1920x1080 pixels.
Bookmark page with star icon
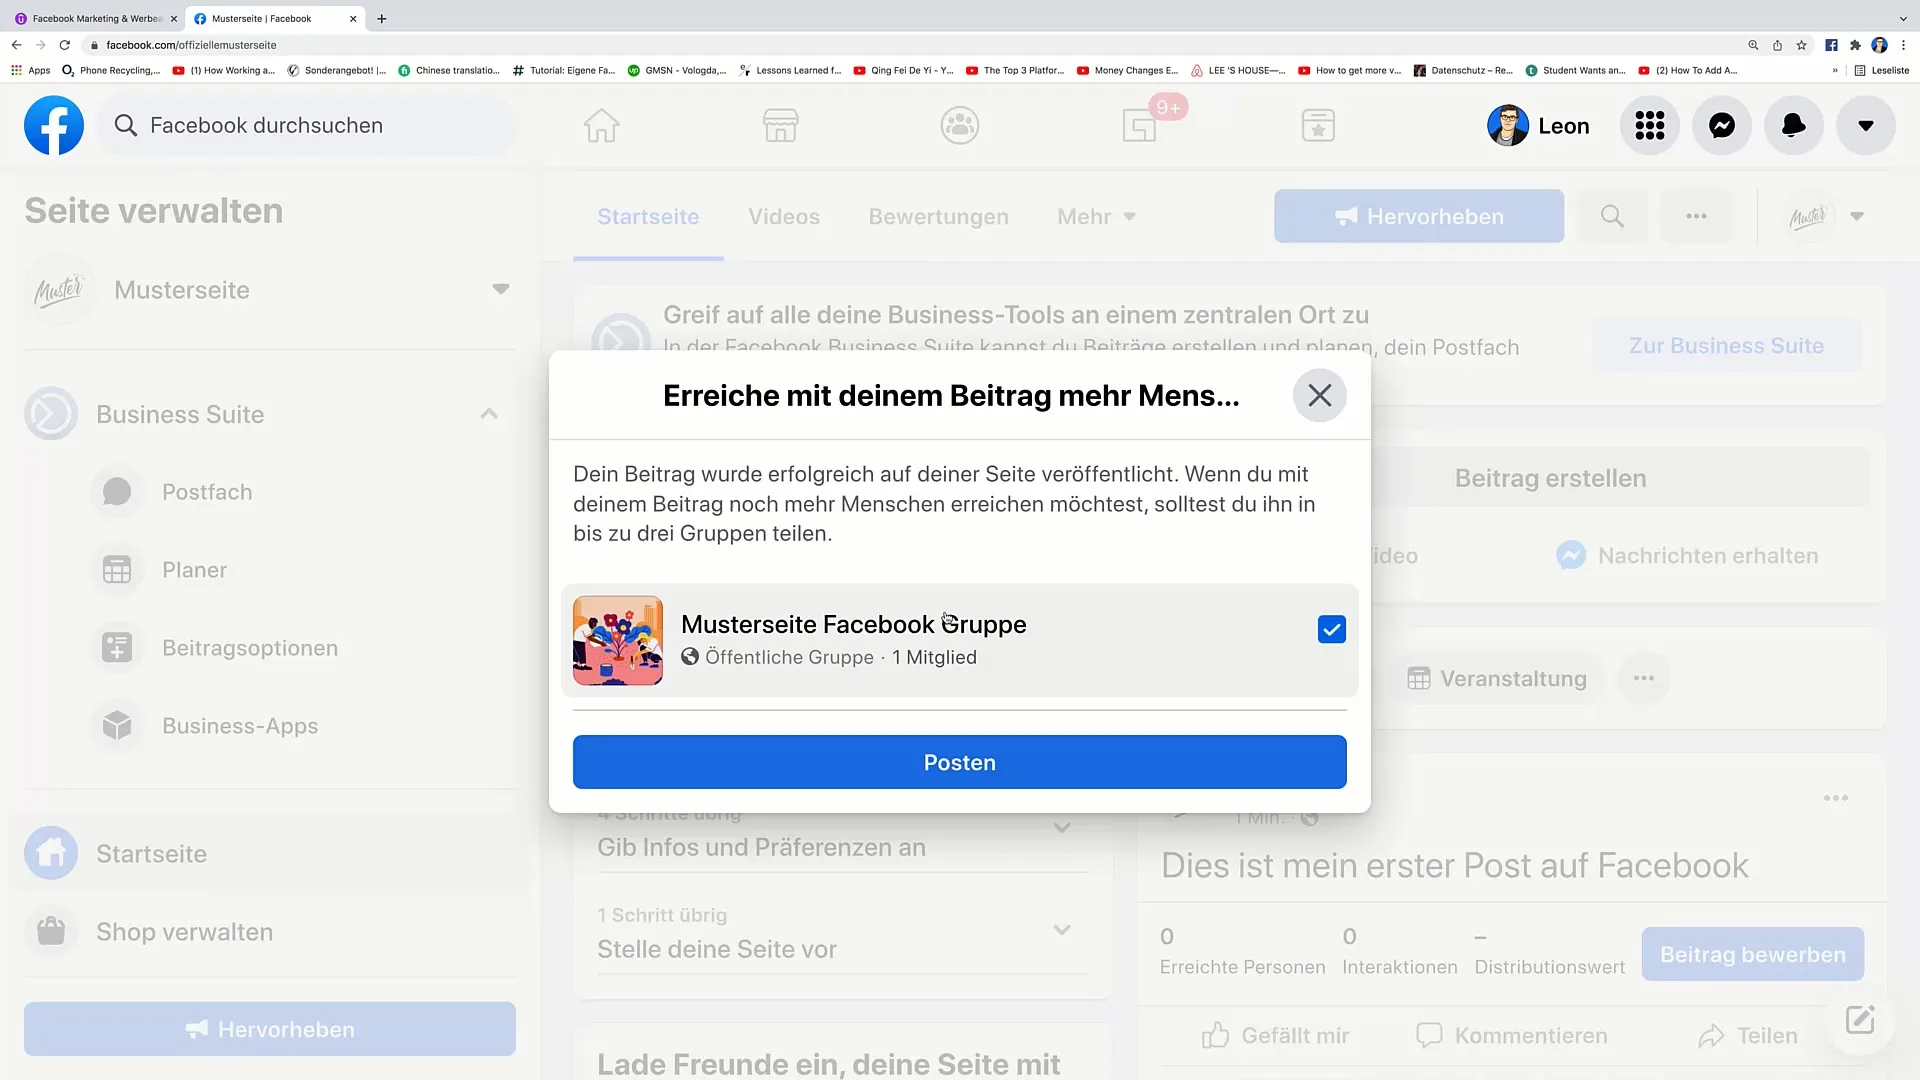pos(1801,45)
